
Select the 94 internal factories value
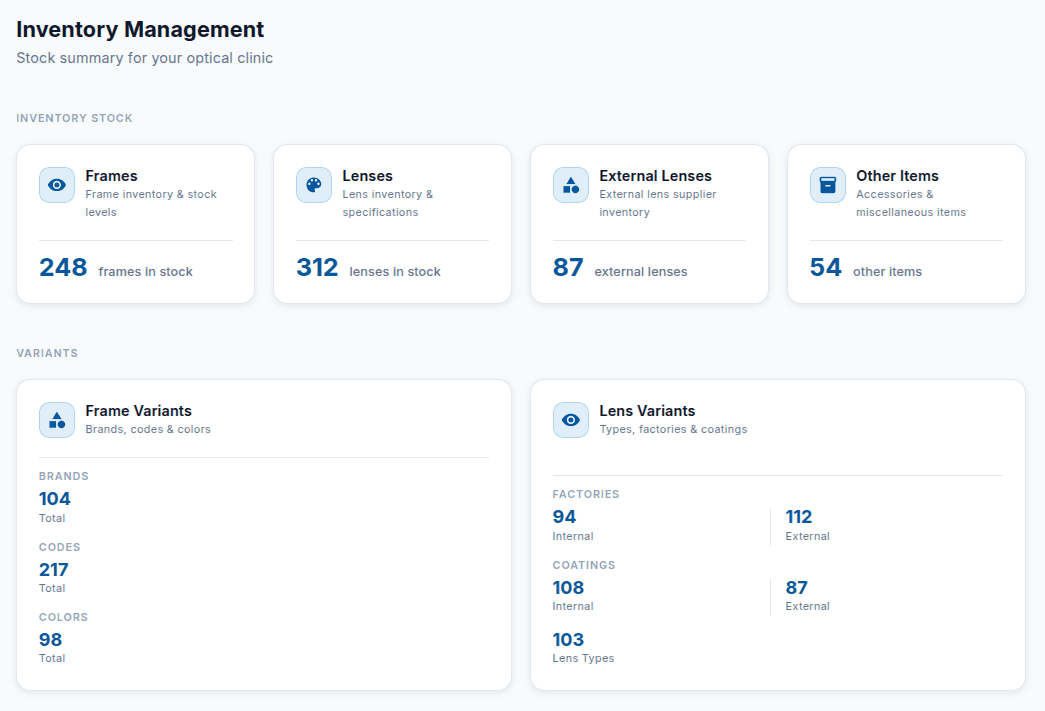pos(564,516)
